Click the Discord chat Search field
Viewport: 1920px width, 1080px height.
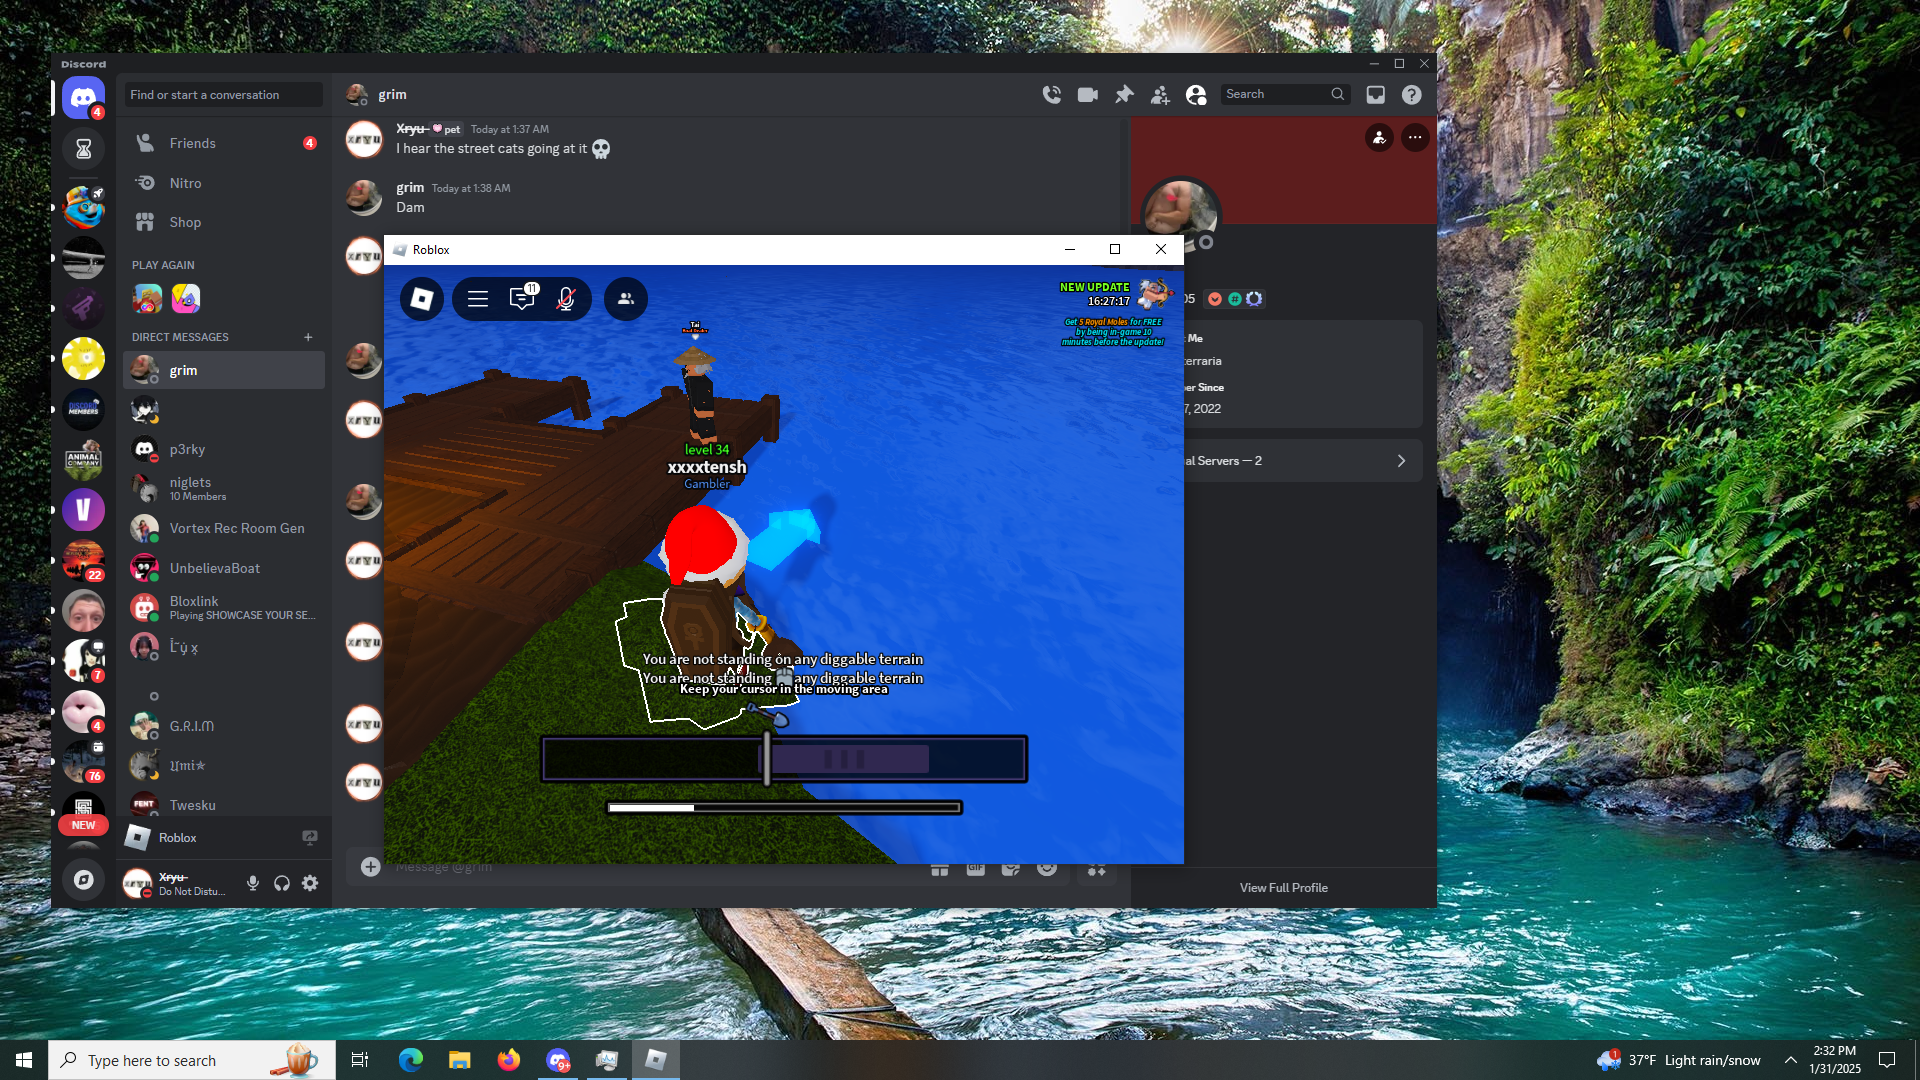1285,94
